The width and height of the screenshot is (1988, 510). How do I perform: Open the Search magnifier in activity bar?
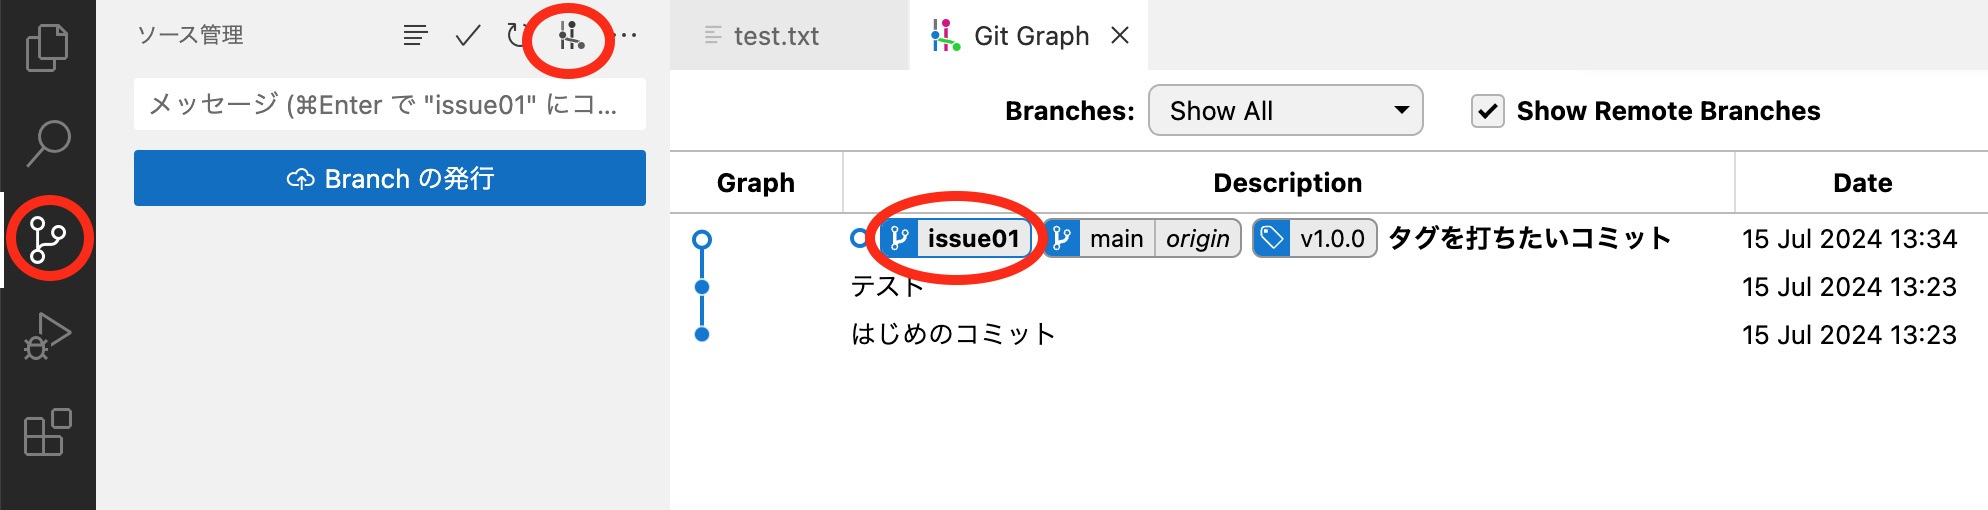tap(47, 143)
